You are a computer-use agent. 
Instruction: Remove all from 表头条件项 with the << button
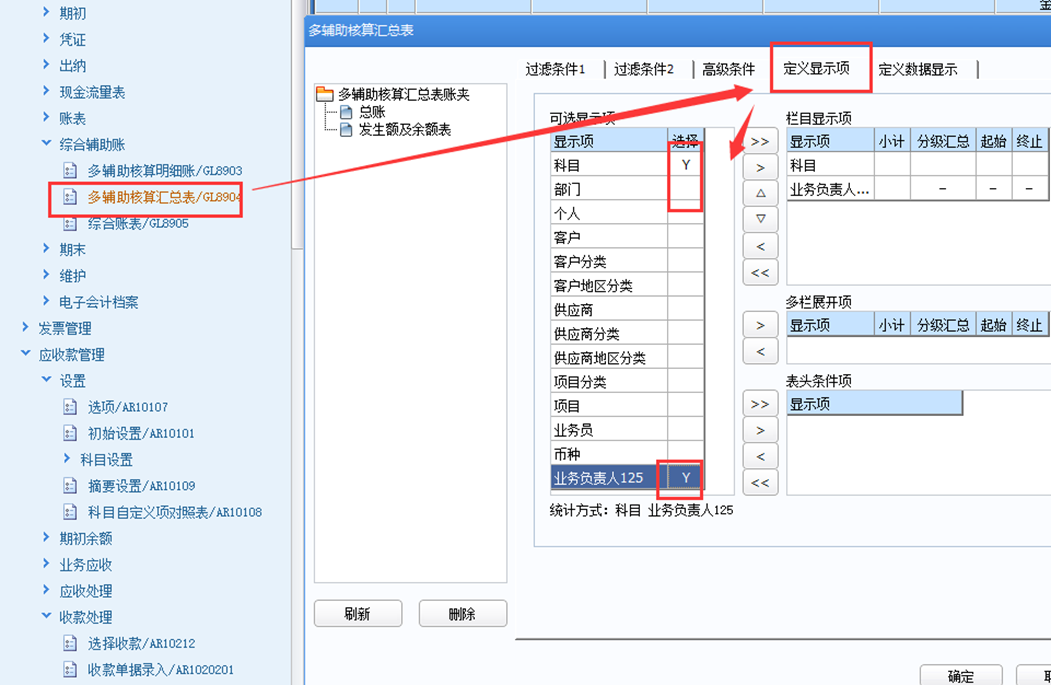pos(760,483)
